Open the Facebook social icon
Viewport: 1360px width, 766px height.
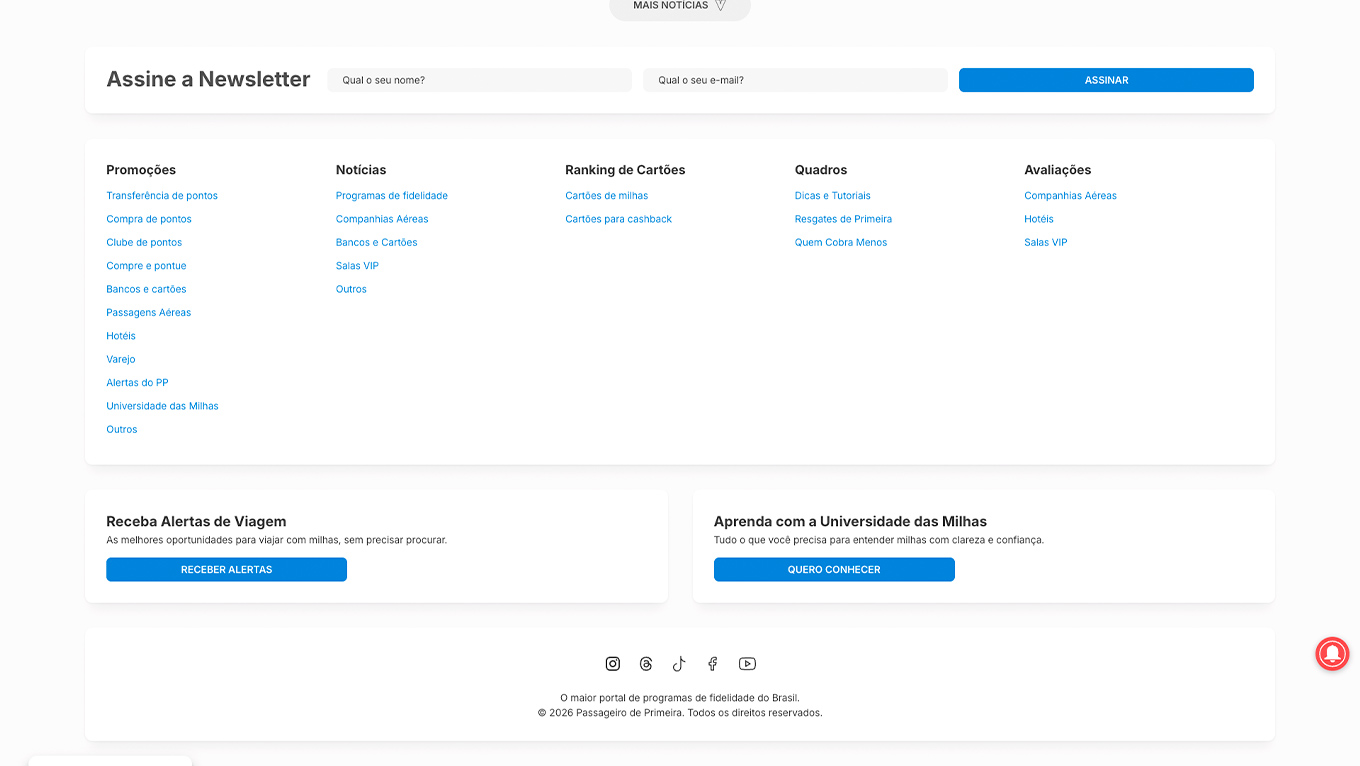pyautogui.click(x=713, y=664)
